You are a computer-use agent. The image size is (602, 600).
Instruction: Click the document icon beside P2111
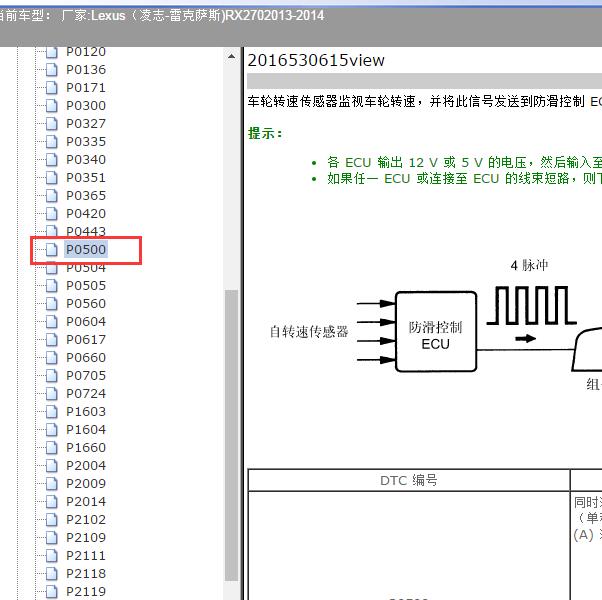tap(51, 556)
